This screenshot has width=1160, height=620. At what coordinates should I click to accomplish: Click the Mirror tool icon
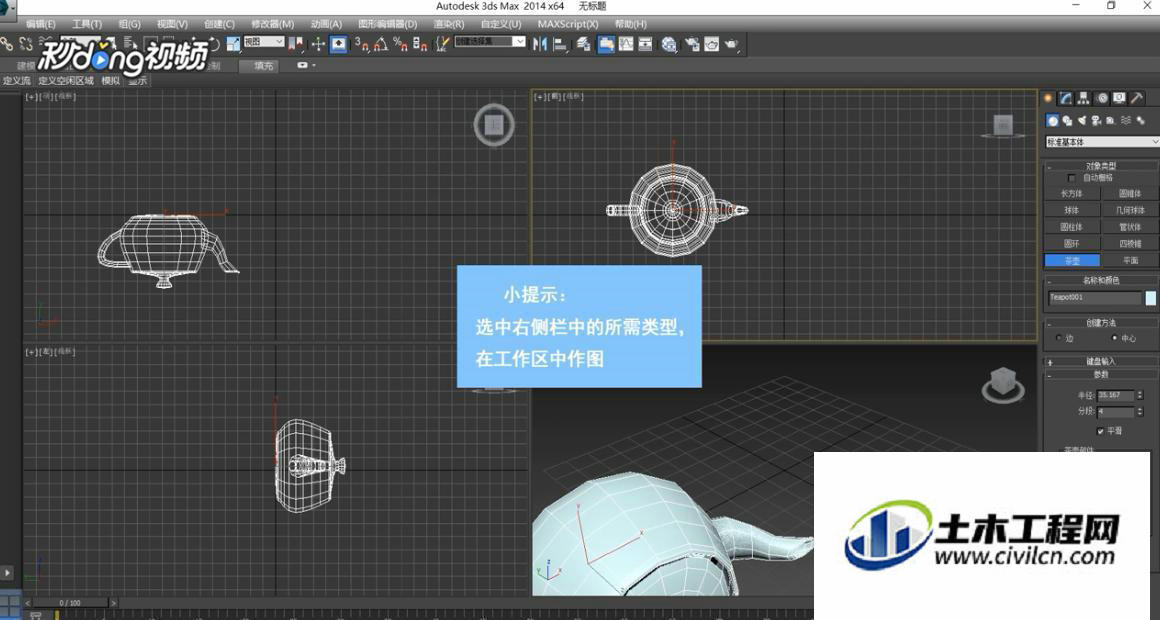point(539,44)
